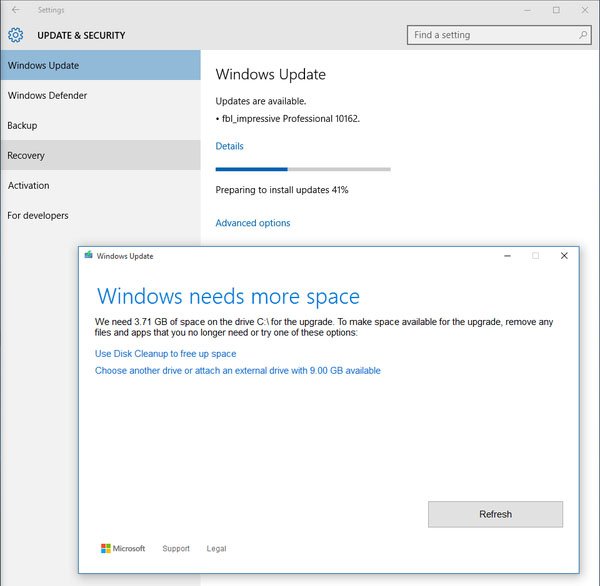Click Use Disk Cleanup to free up space

165,354
